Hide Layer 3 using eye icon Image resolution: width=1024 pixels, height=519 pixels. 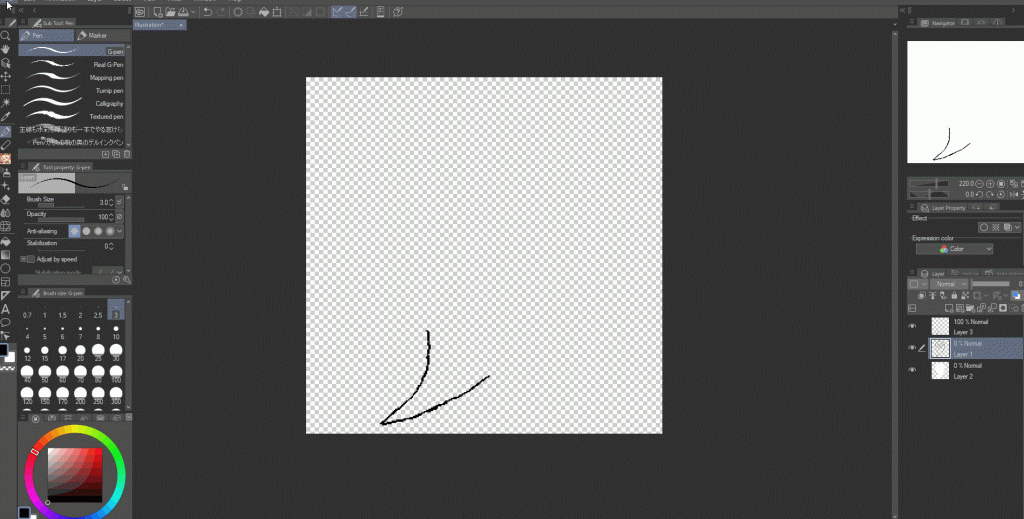point(912,326)
